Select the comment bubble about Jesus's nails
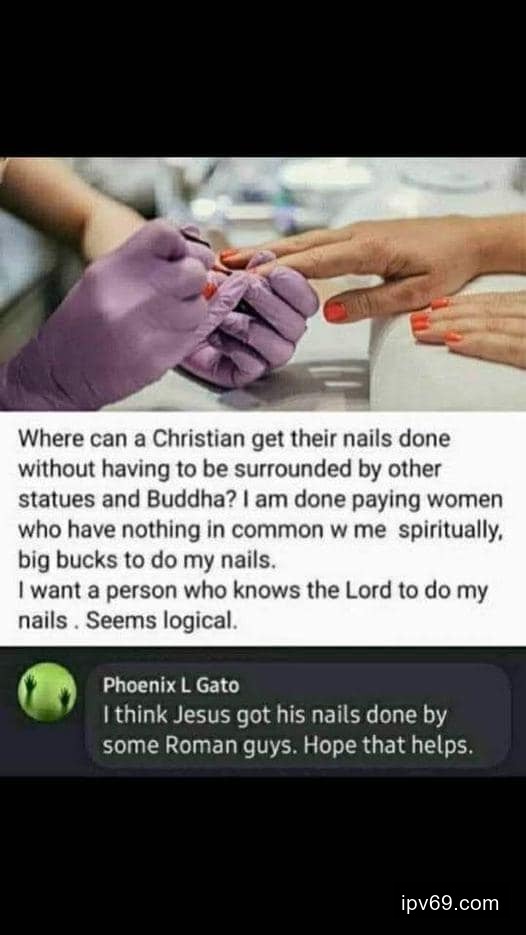 coord(297,716)
